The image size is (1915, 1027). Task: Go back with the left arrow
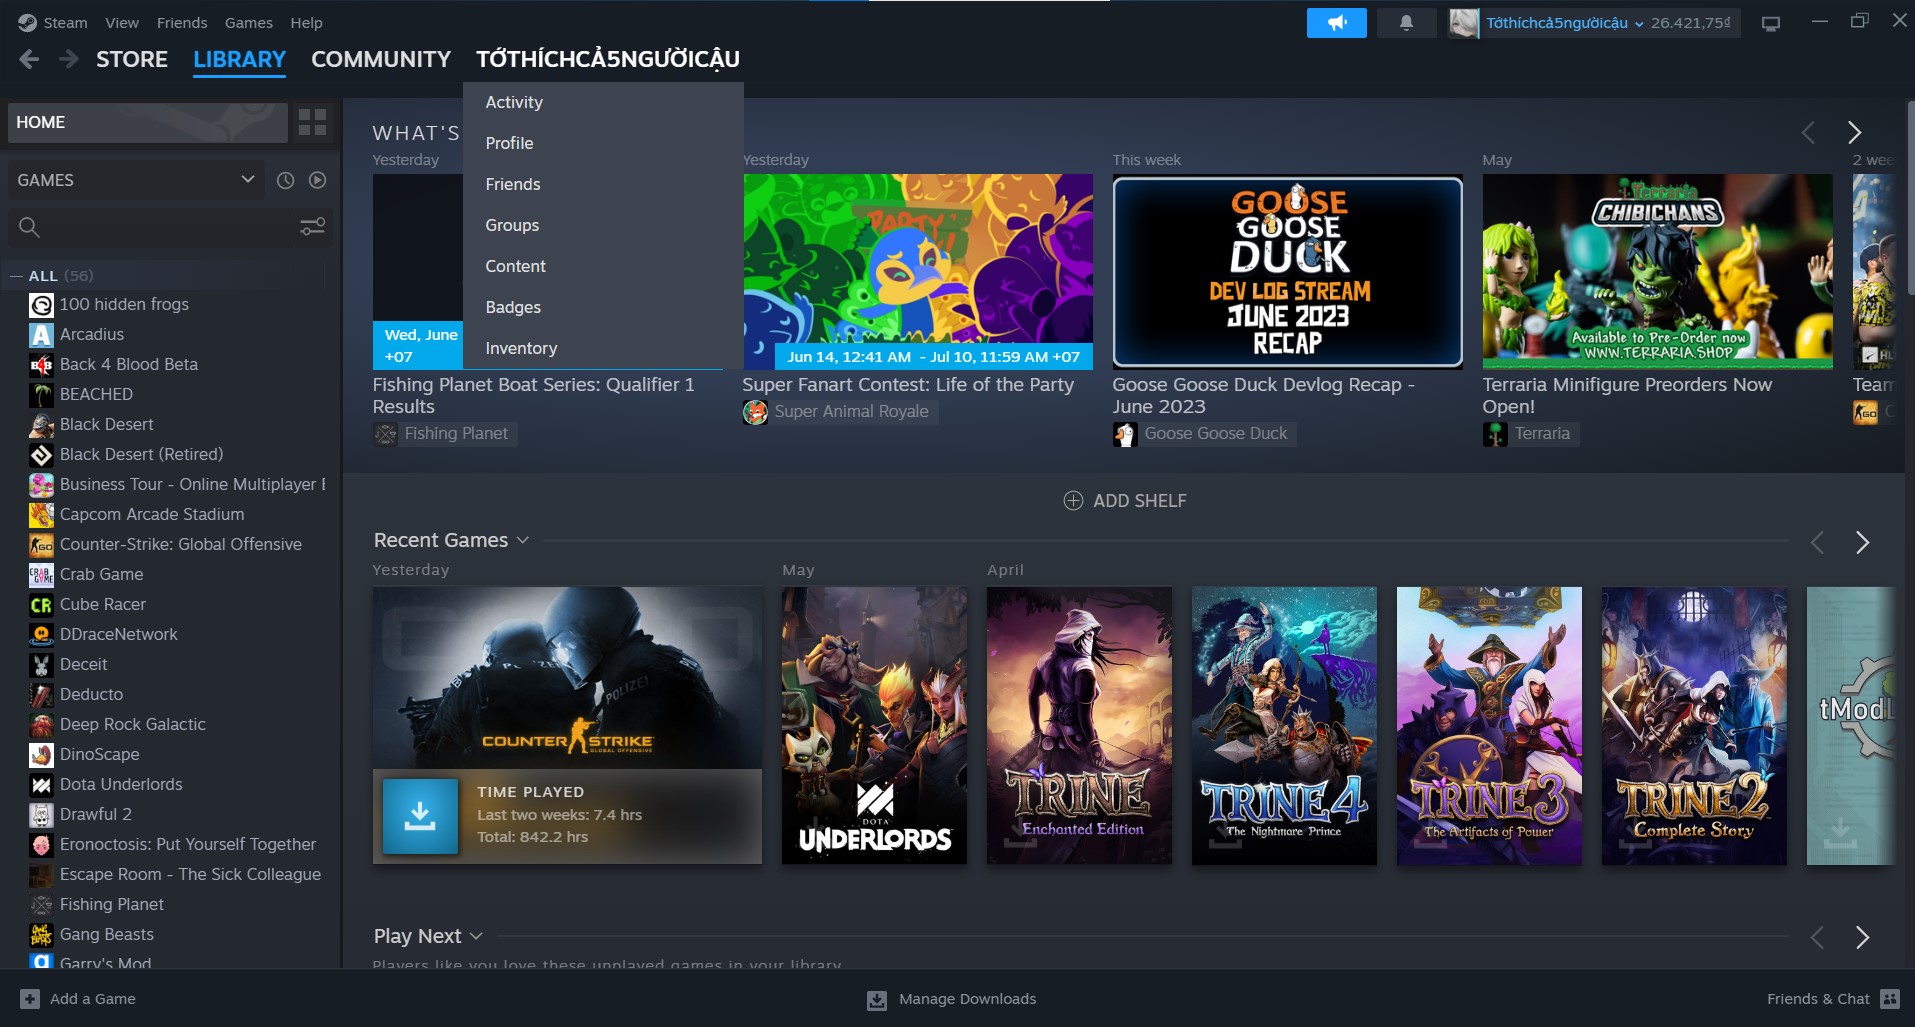pyautogui.click(x=29, y=60)
